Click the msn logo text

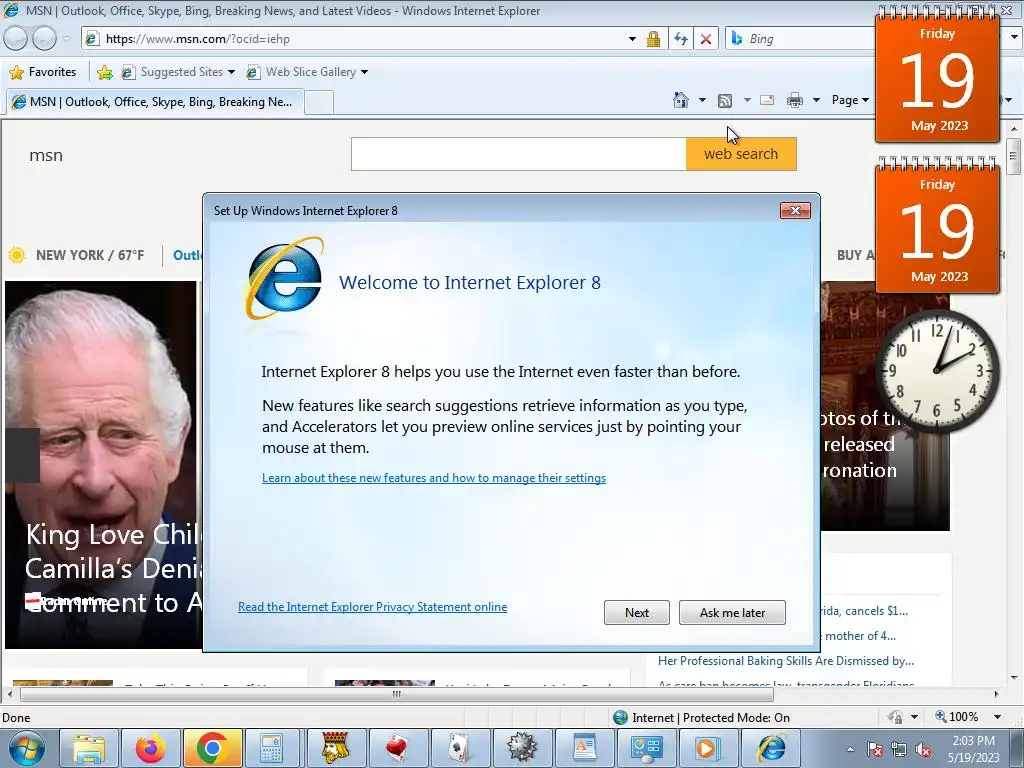pyautogui.click(x=46, y=155)
